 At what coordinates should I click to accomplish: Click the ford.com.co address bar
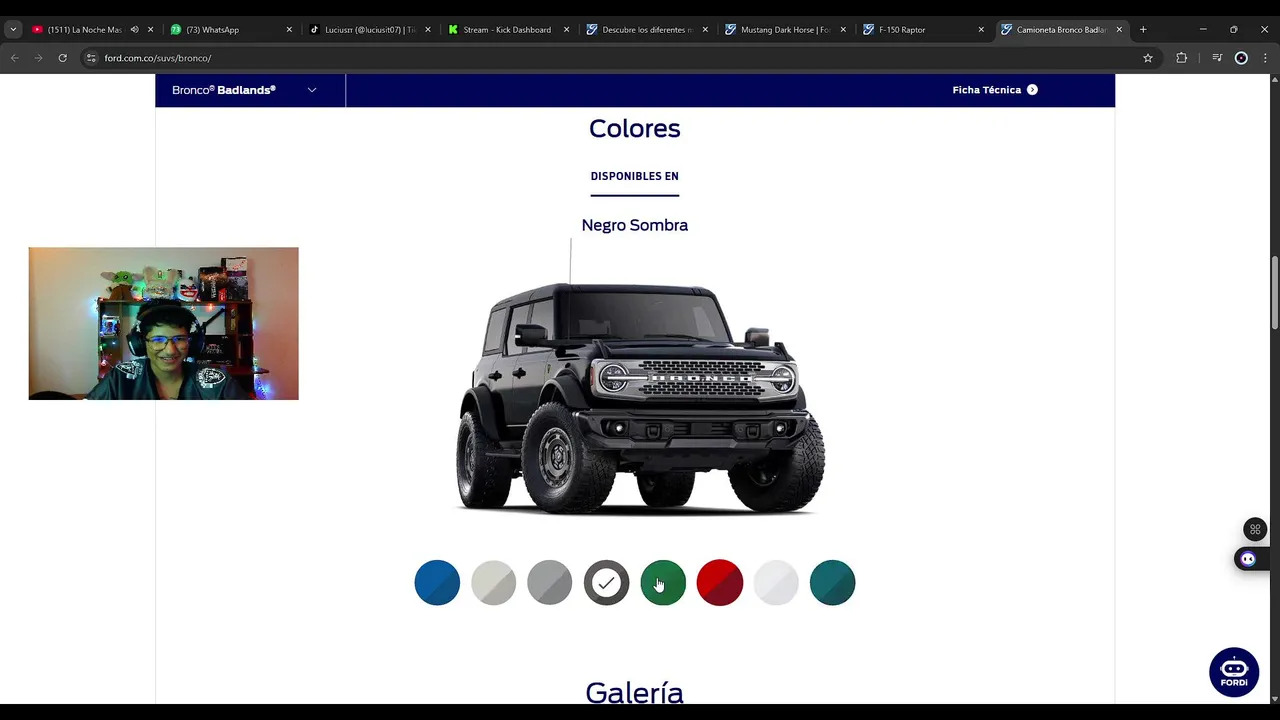620,58
